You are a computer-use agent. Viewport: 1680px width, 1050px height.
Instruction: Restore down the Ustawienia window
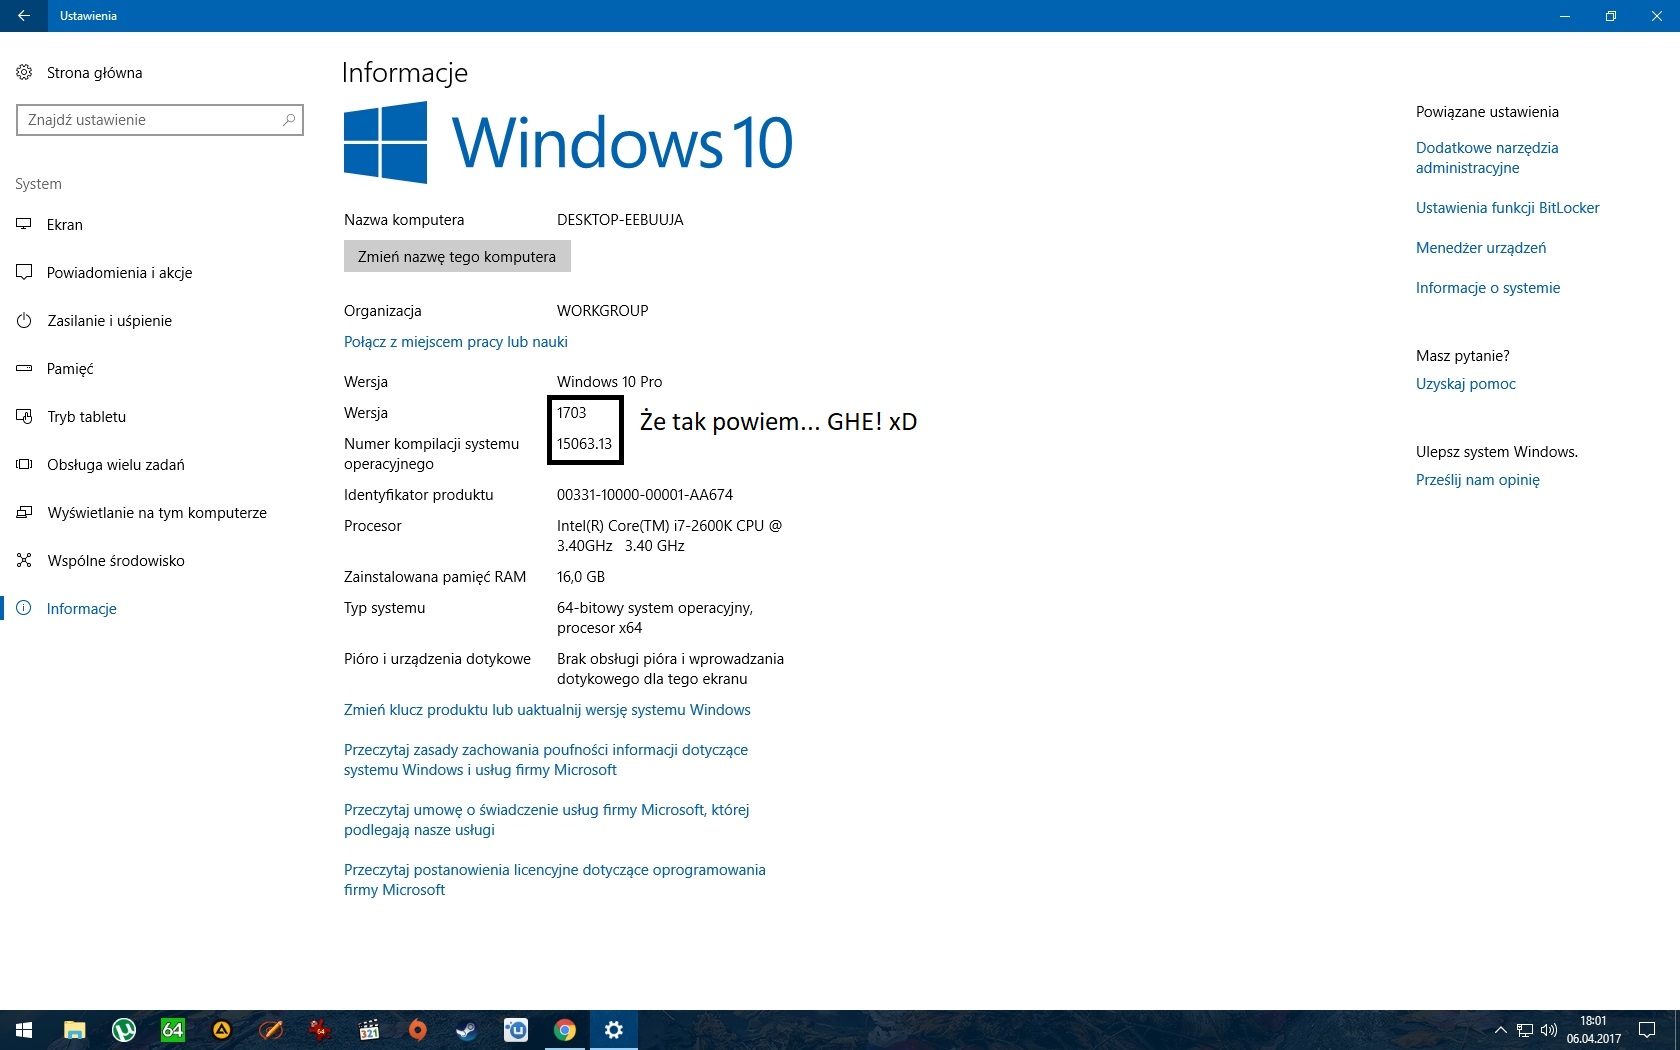[x=1611, y=16]
